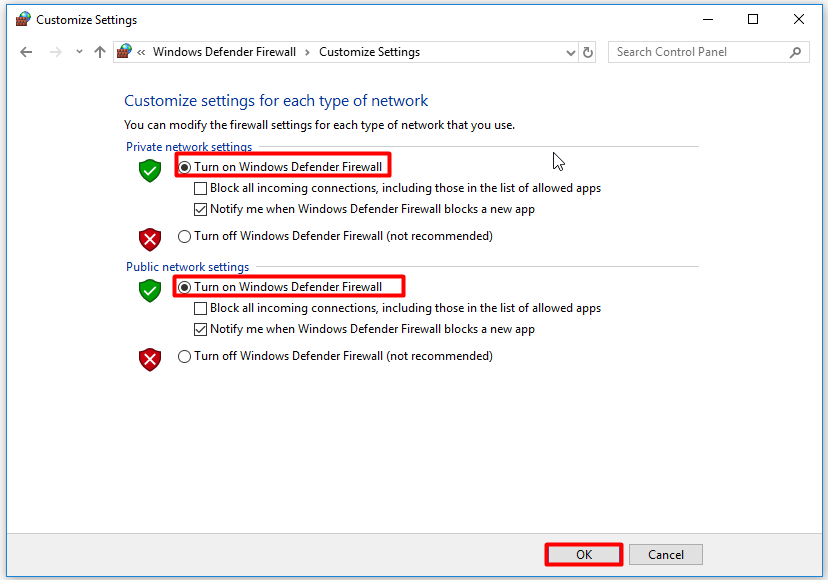Select Windows Defender Firewall breadcrumb
Screen dimensions: 828x580
pyautogui.click(x=224, y=52)
